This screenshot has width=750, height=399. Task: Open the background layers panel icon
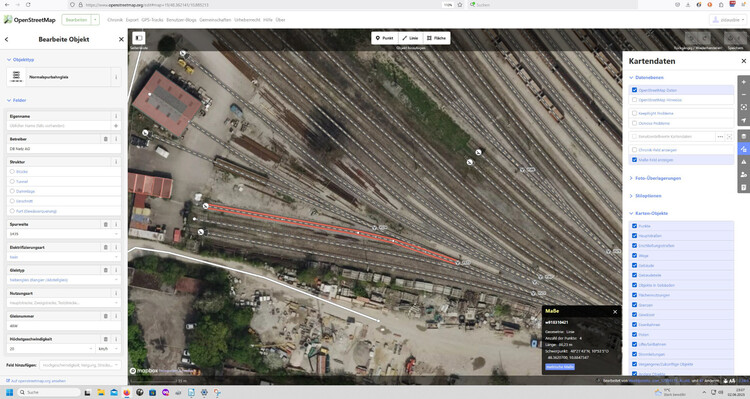coord(743,137)
